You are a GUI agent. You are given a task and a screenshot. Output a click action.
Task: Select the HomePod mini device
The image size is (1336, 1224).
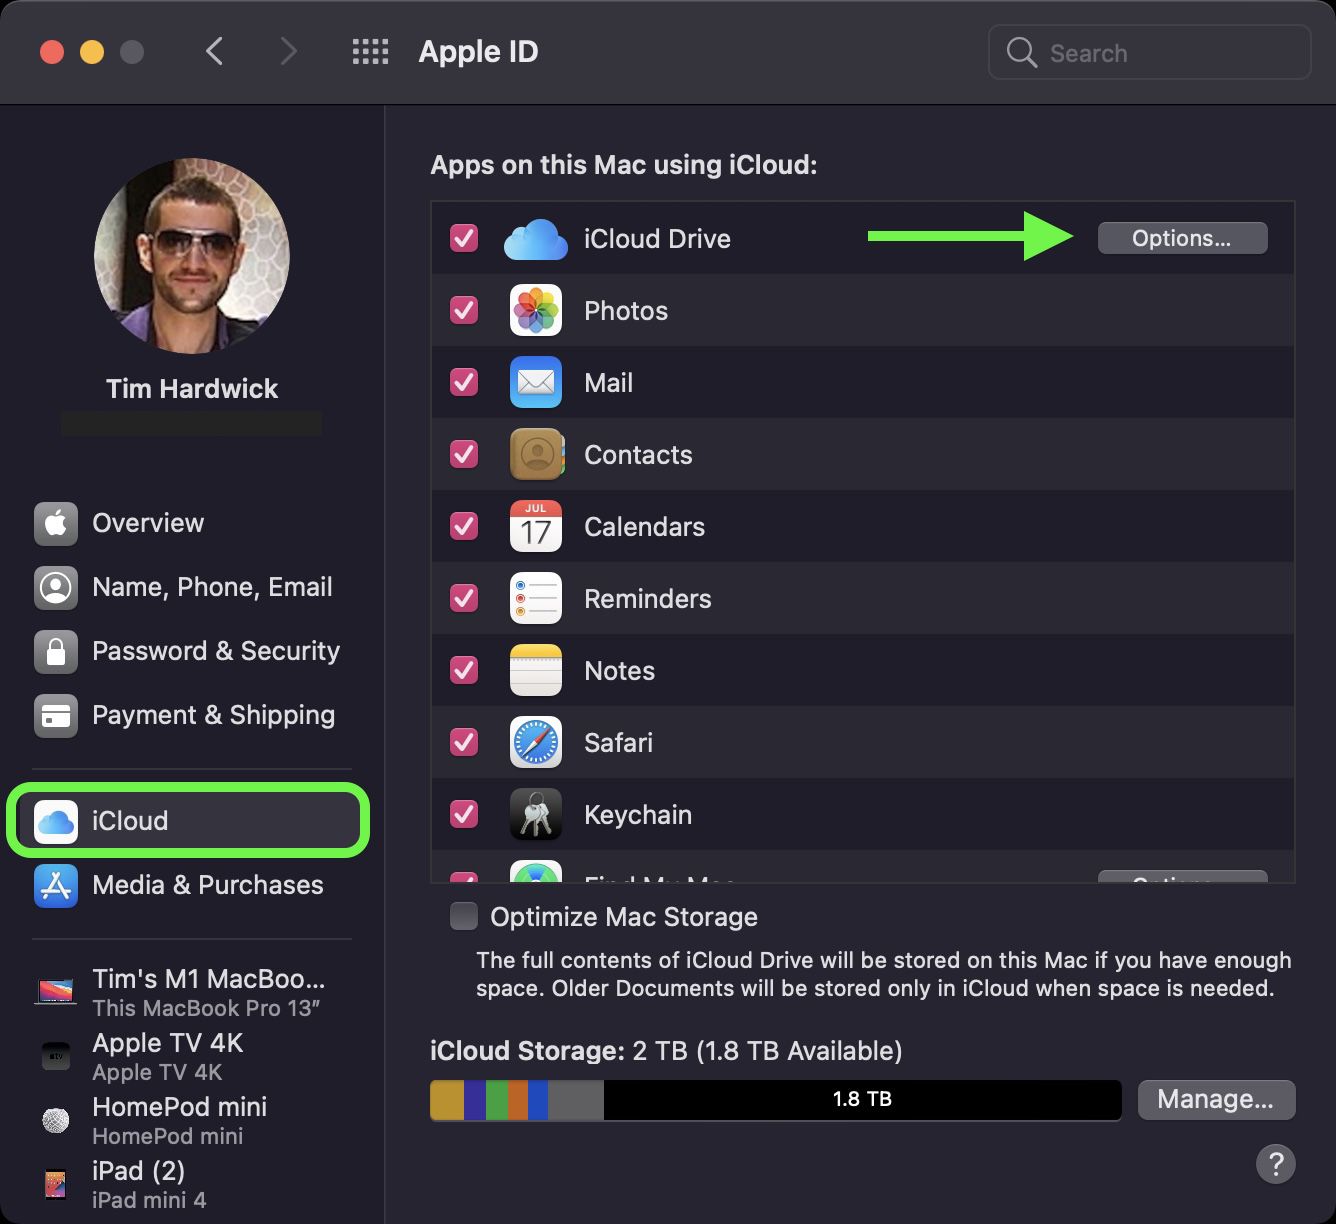(178, 1119)
